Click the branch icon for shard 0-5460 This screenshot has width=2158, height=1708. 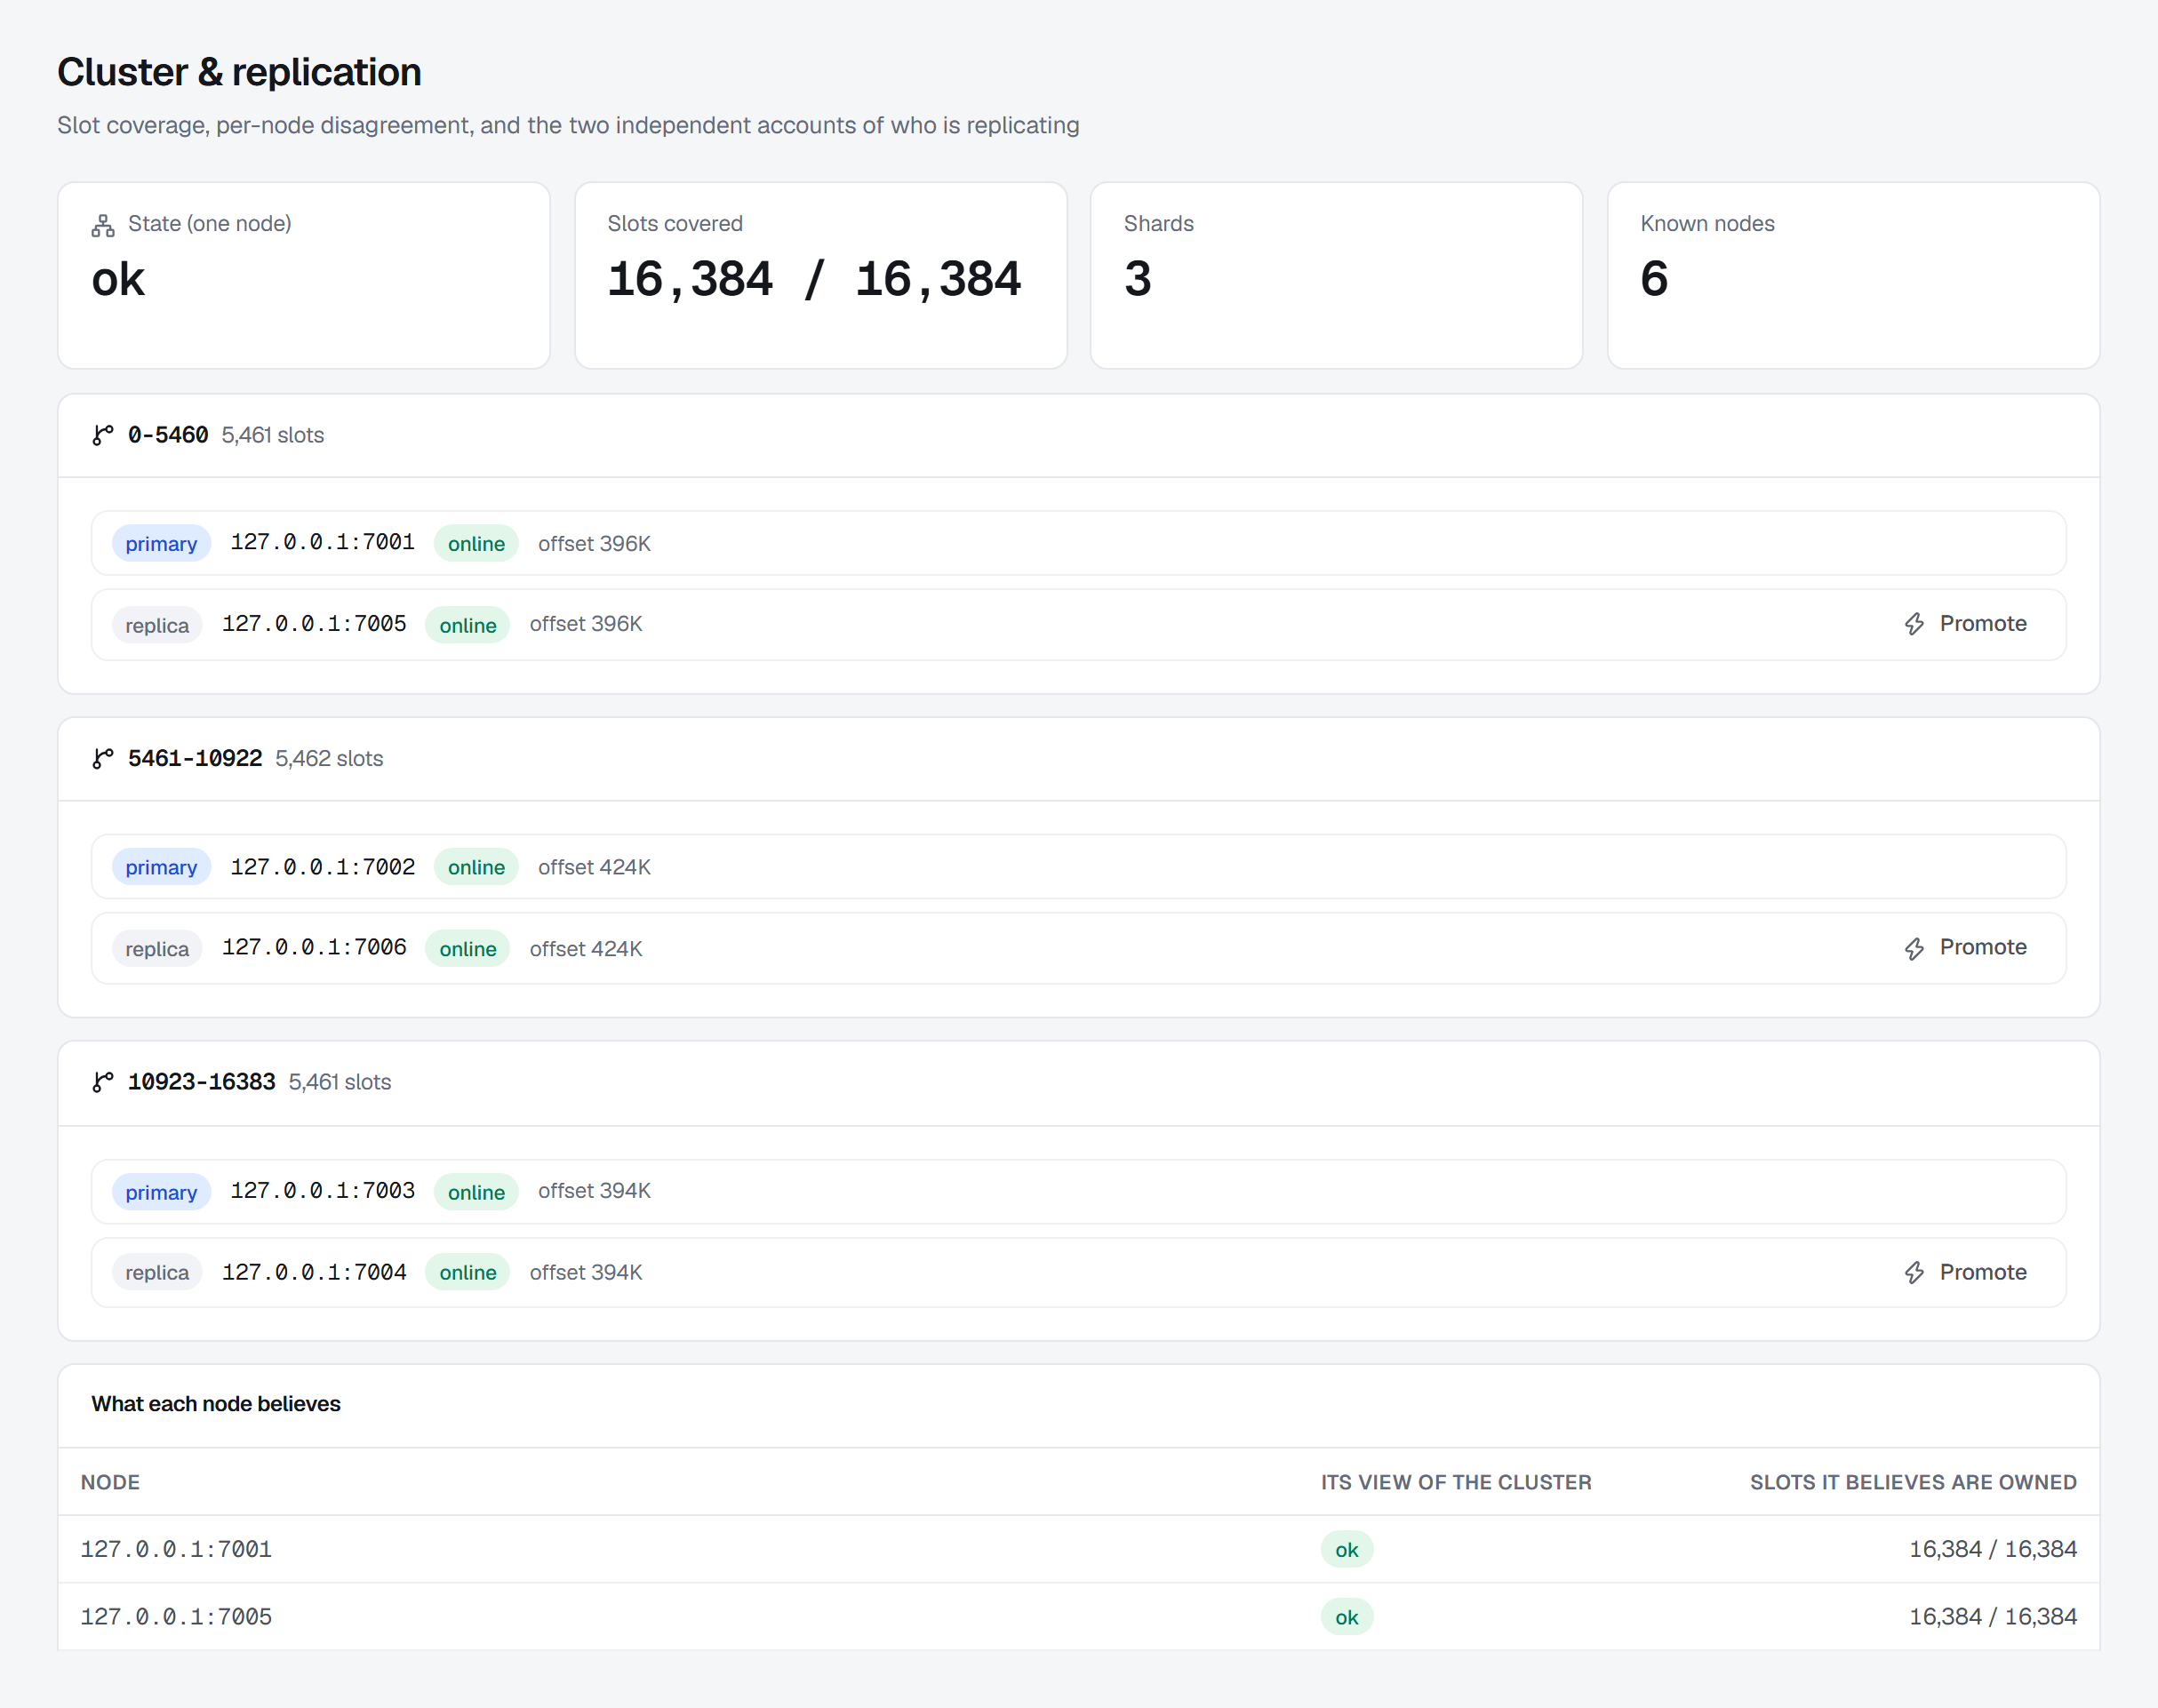[103, 435]
